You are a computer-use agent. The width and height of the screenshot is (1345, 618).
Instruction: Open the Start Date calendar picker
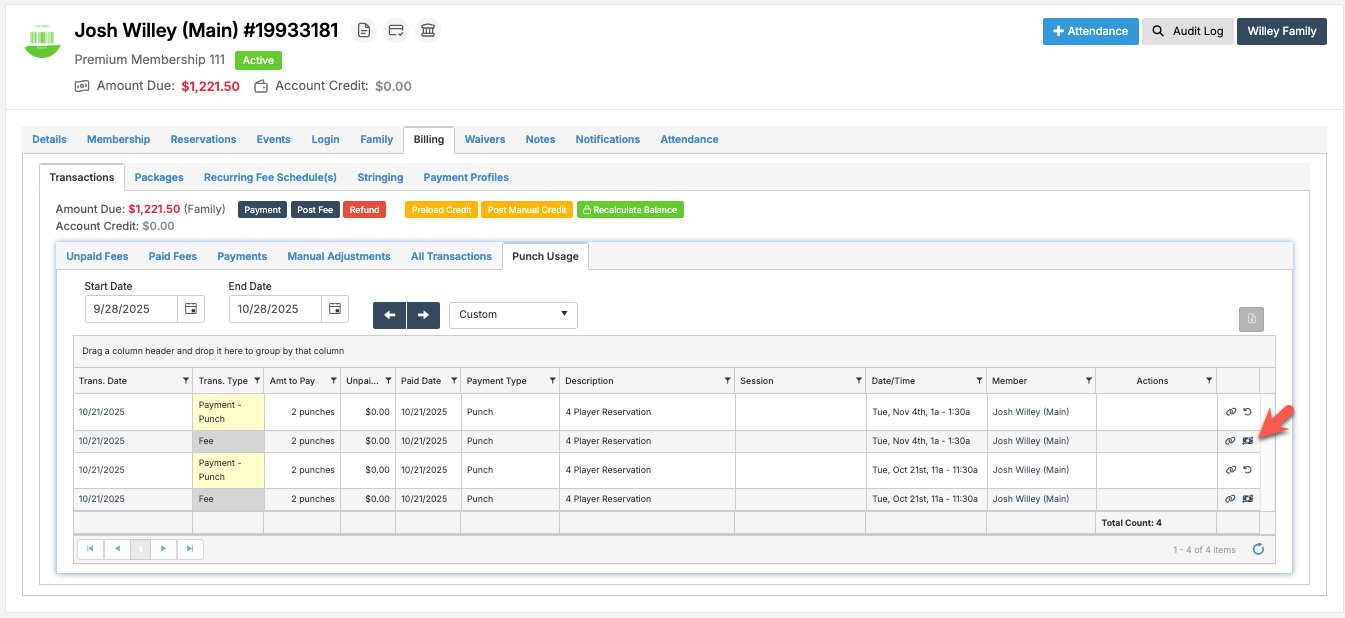pos(191,309)
